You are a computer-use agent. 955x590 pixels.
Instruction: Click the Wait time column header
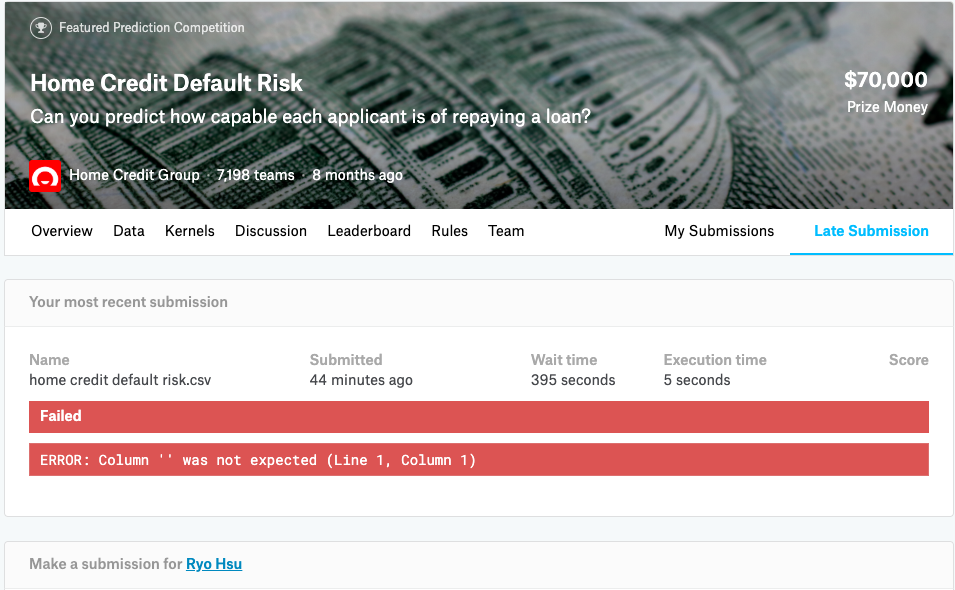click(564, 360)
